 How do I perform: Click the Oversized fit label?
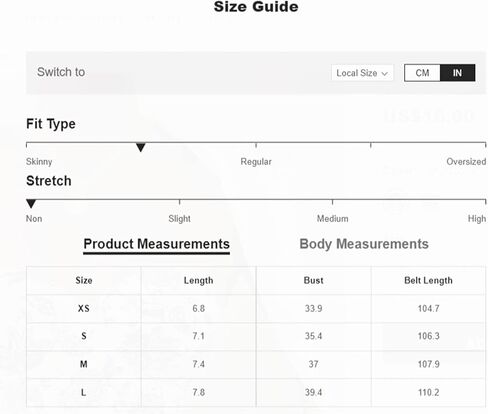click(x=466, y=162)
